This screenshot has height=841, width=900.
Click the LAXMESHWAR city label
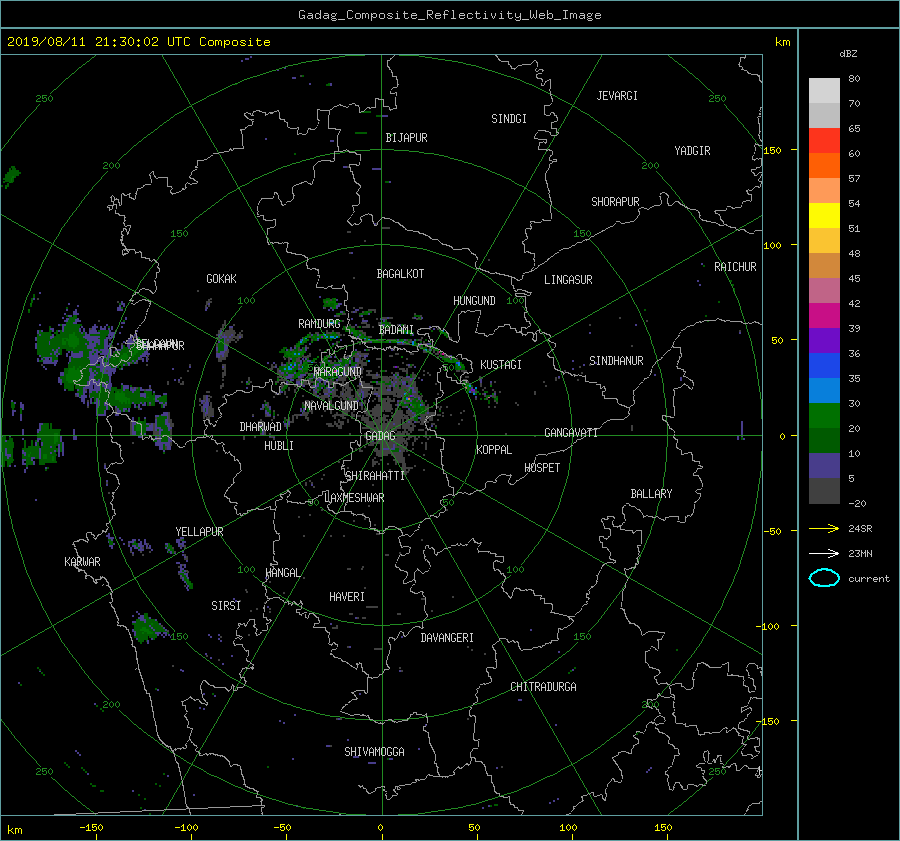[x=354, y=498]
